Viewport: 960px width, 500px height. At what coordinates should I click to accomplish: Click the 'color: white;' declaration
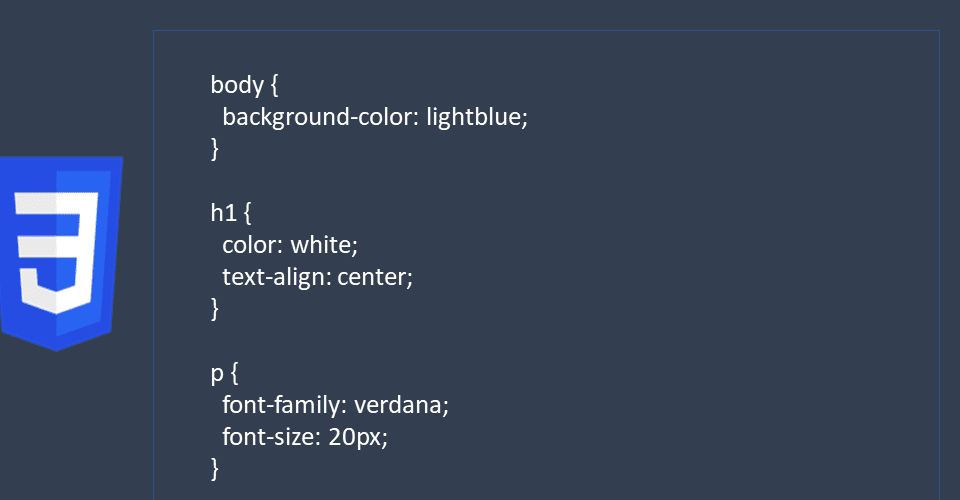(290, 245)
